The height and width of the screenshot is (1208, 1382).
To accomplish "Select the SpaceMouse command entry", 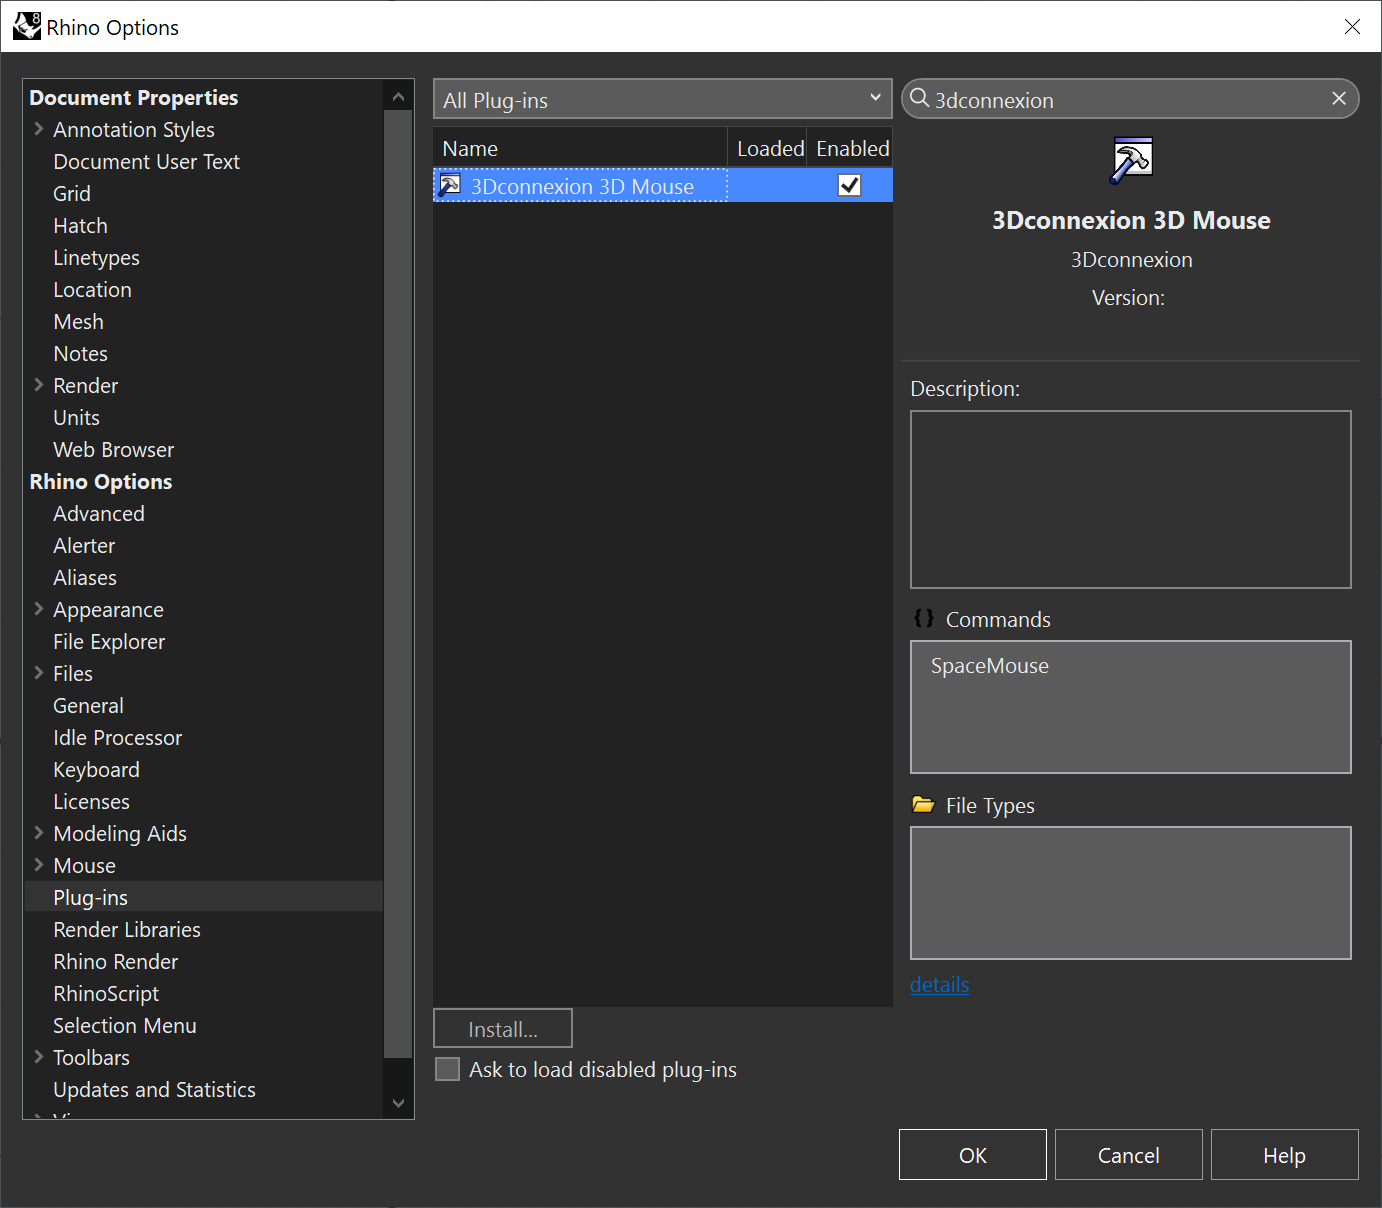I will (x=990, y=665).
